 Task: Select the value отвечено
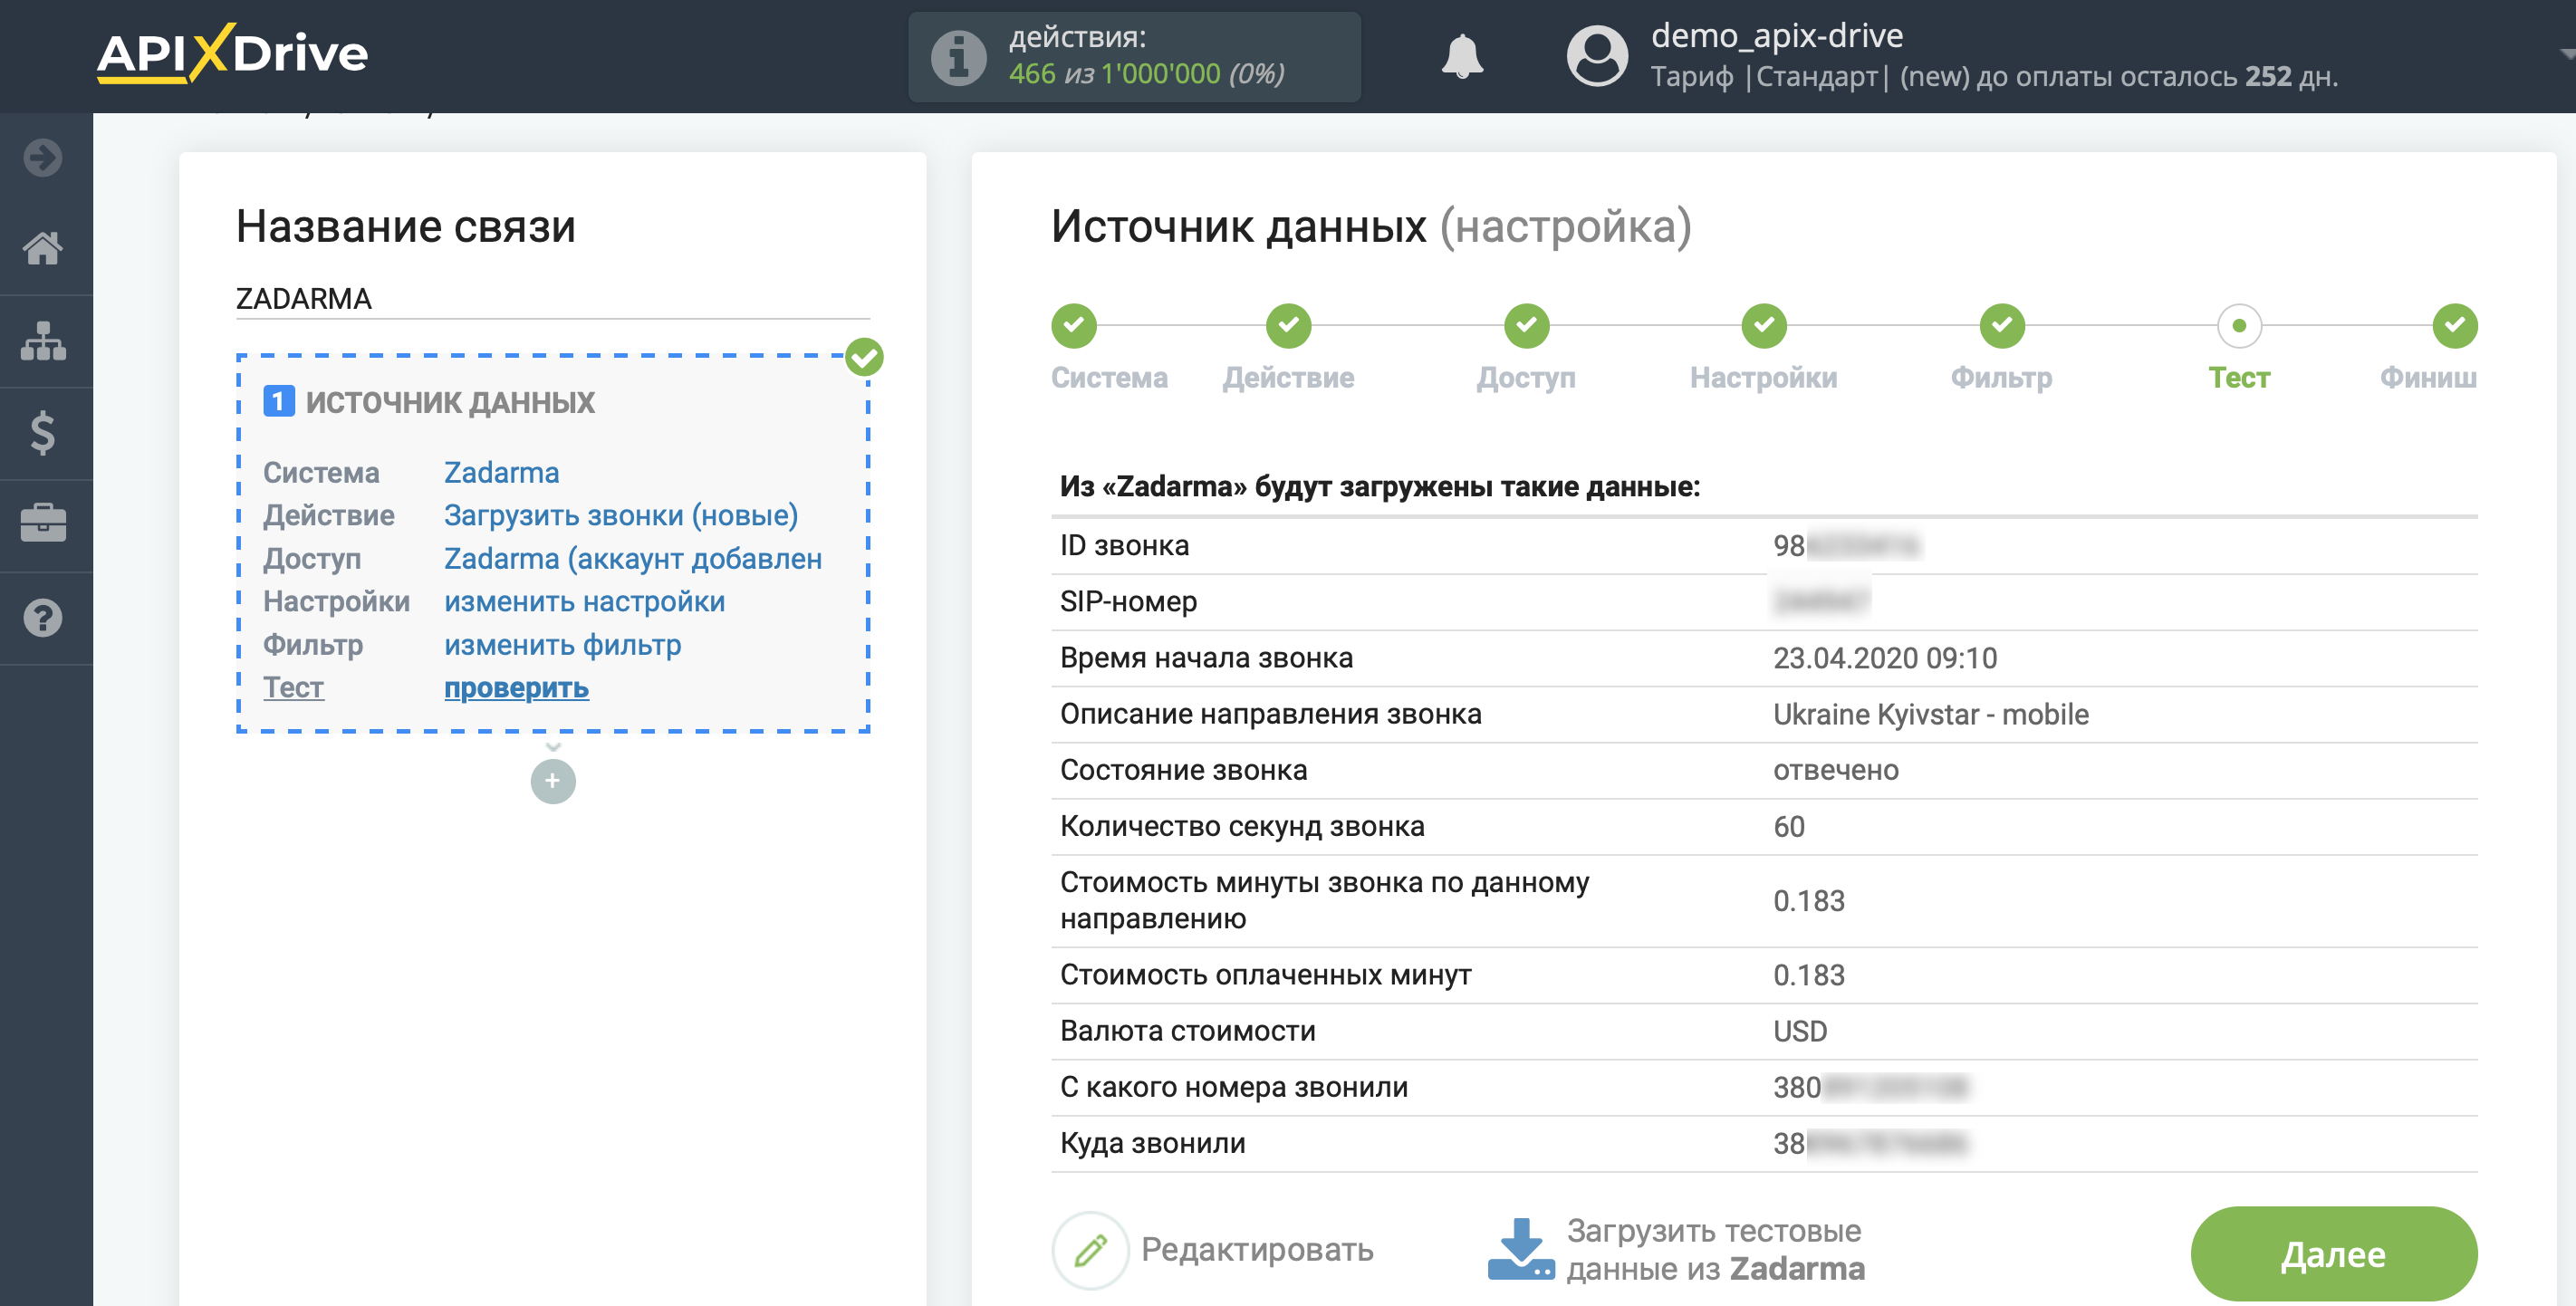tap(1835, 770)
